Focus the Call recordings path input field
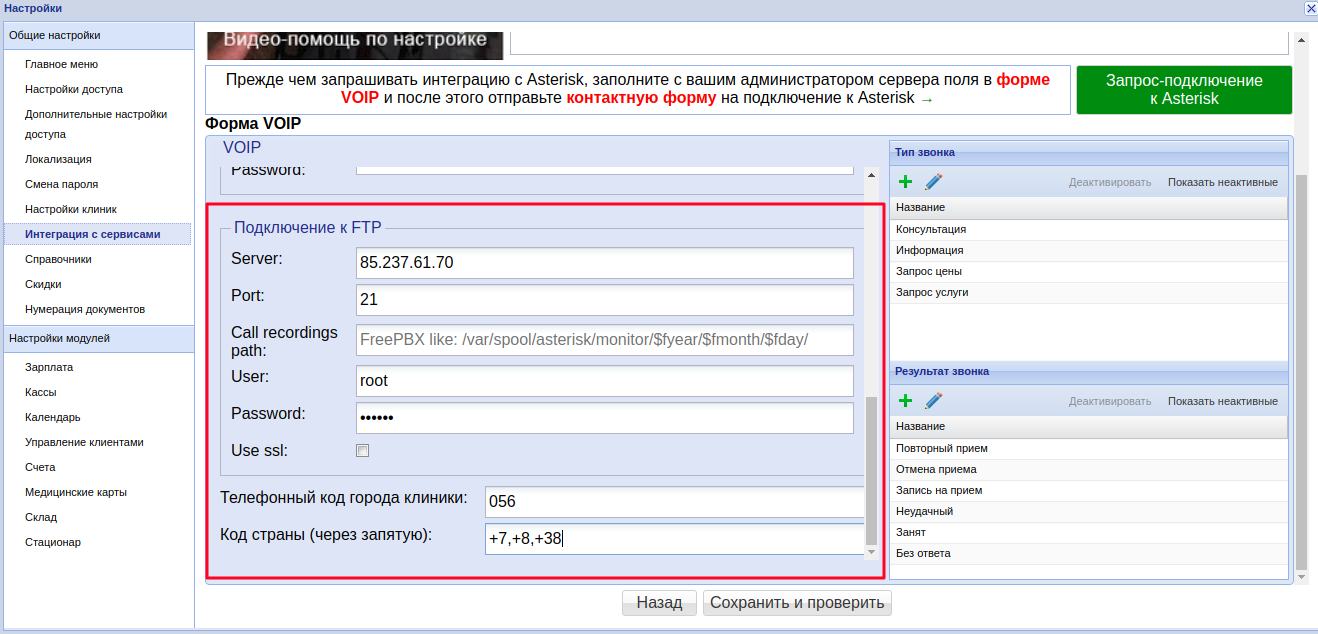Screen dimensions: 1318x634 click(605, 340)
